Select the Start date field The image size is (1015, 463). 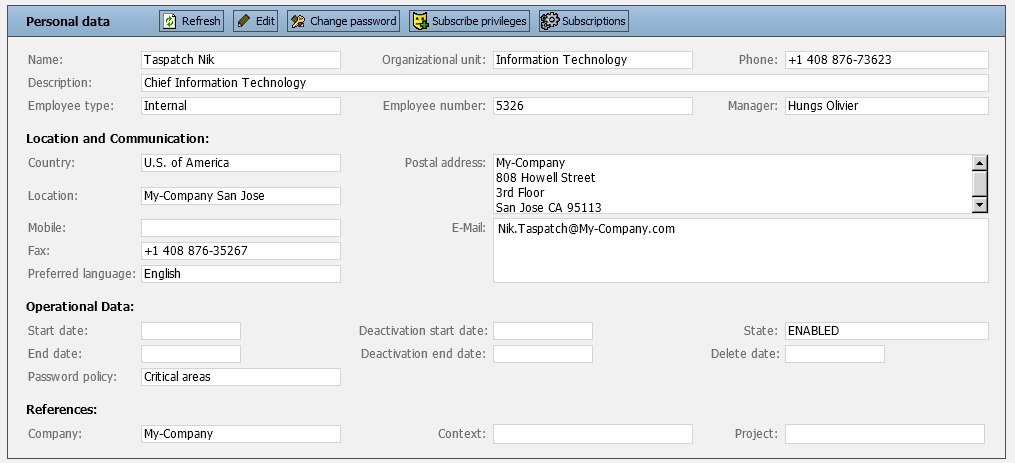tap(190, 331)
